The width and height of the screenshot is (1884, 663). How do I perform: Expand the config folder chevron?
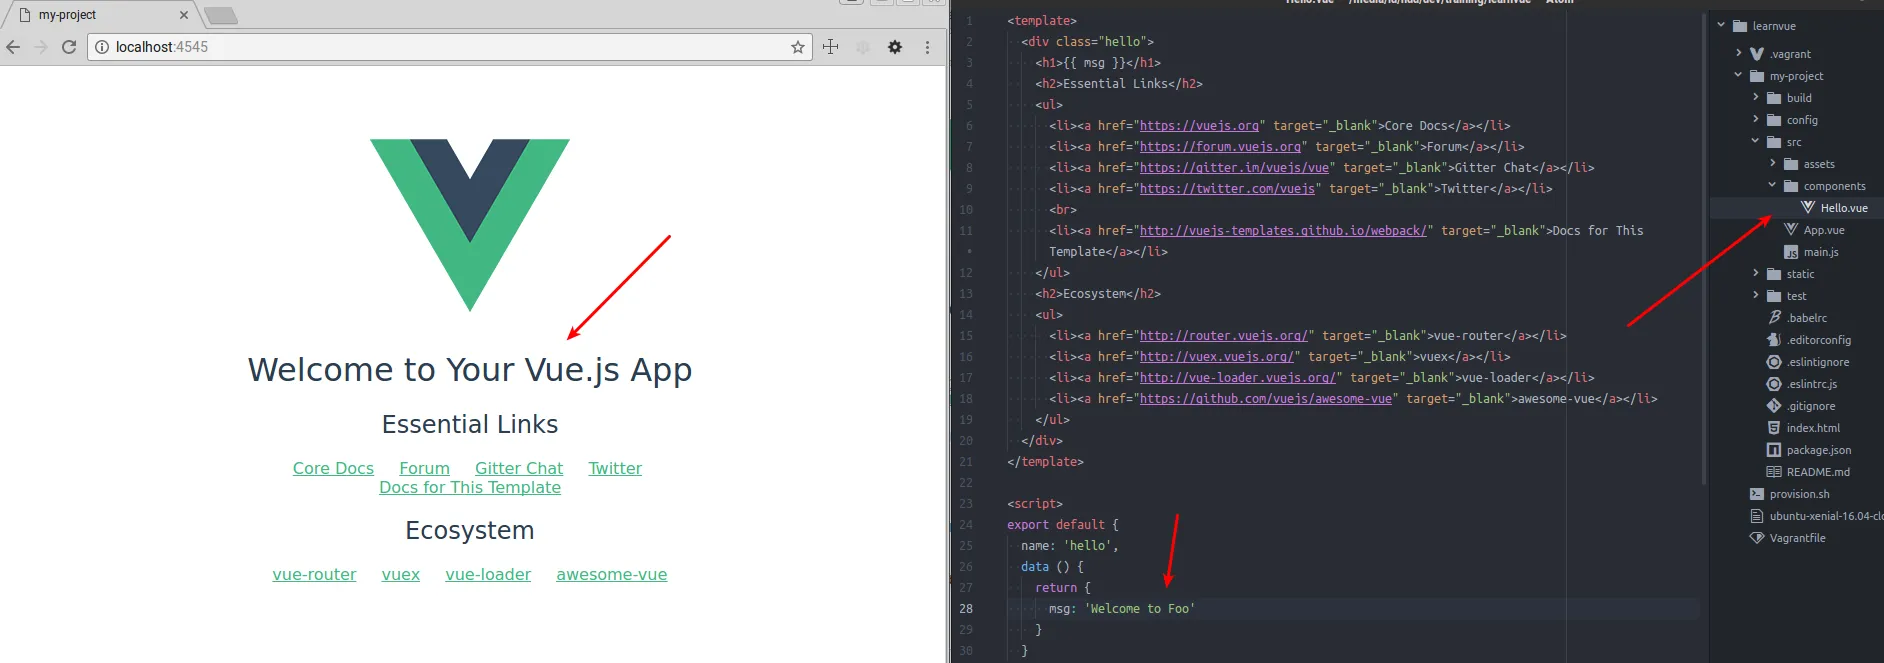tap(1755, 119)
